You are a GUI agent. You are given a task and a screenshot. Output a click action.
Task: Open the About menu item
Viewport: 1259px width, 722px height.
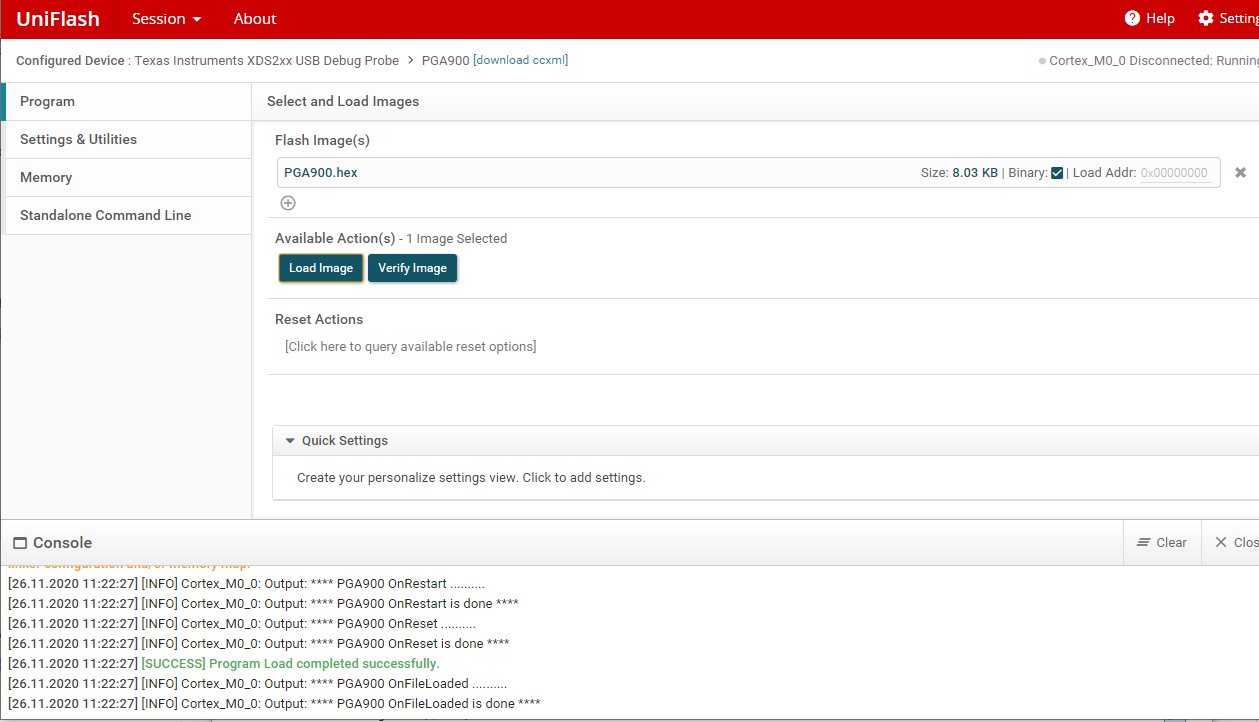click(255, 19)
